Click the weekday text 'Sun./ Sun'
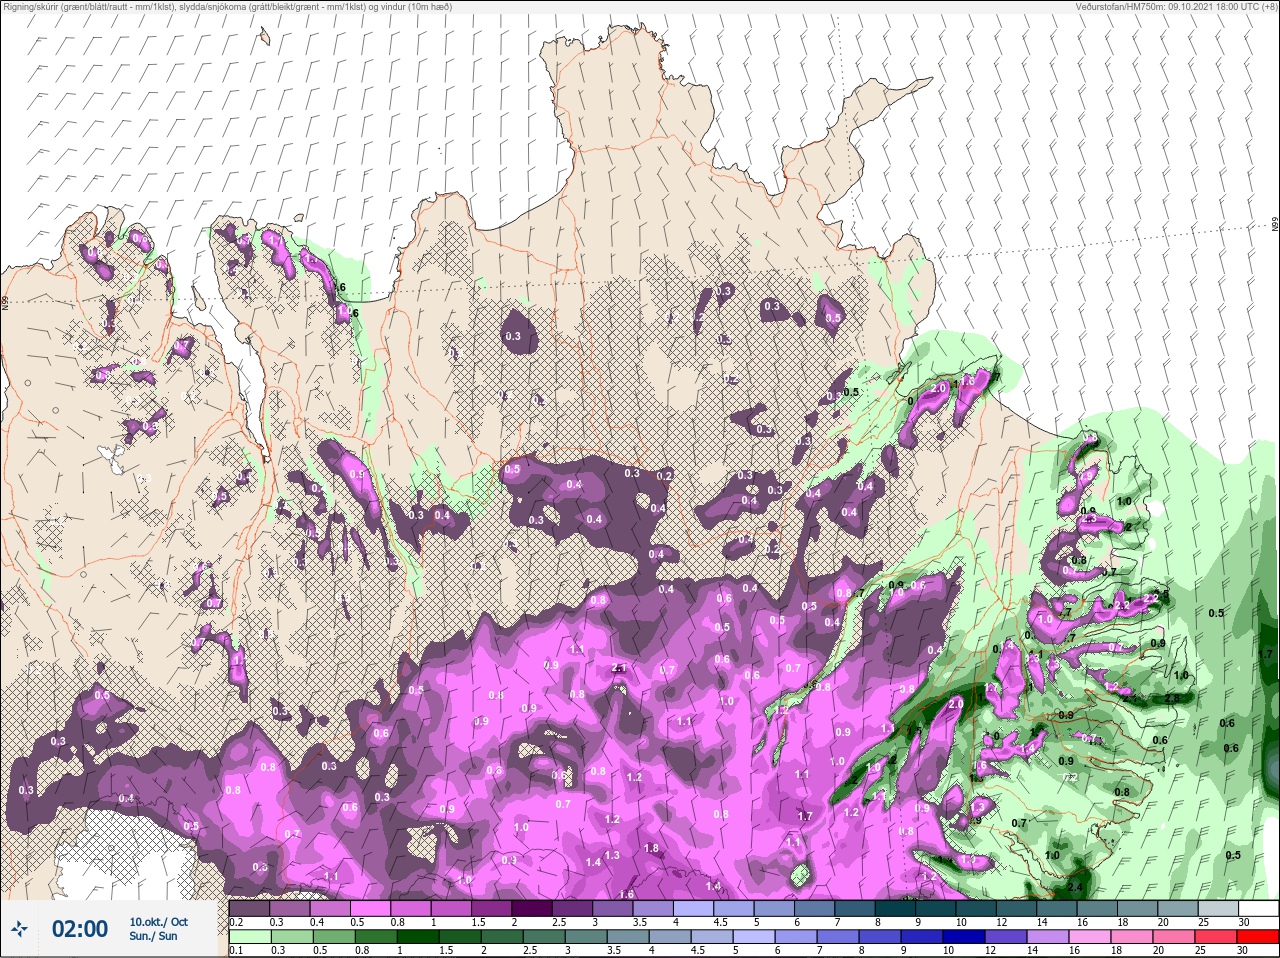Viewport: 1280px width, 958px height. (153, 936)
